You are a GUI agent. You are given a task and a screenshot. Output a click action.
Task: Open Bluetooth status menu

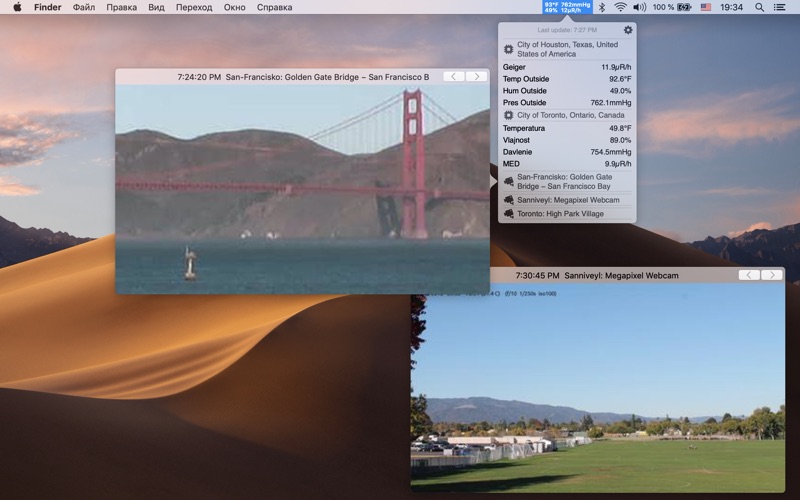[x=602, y=7]
